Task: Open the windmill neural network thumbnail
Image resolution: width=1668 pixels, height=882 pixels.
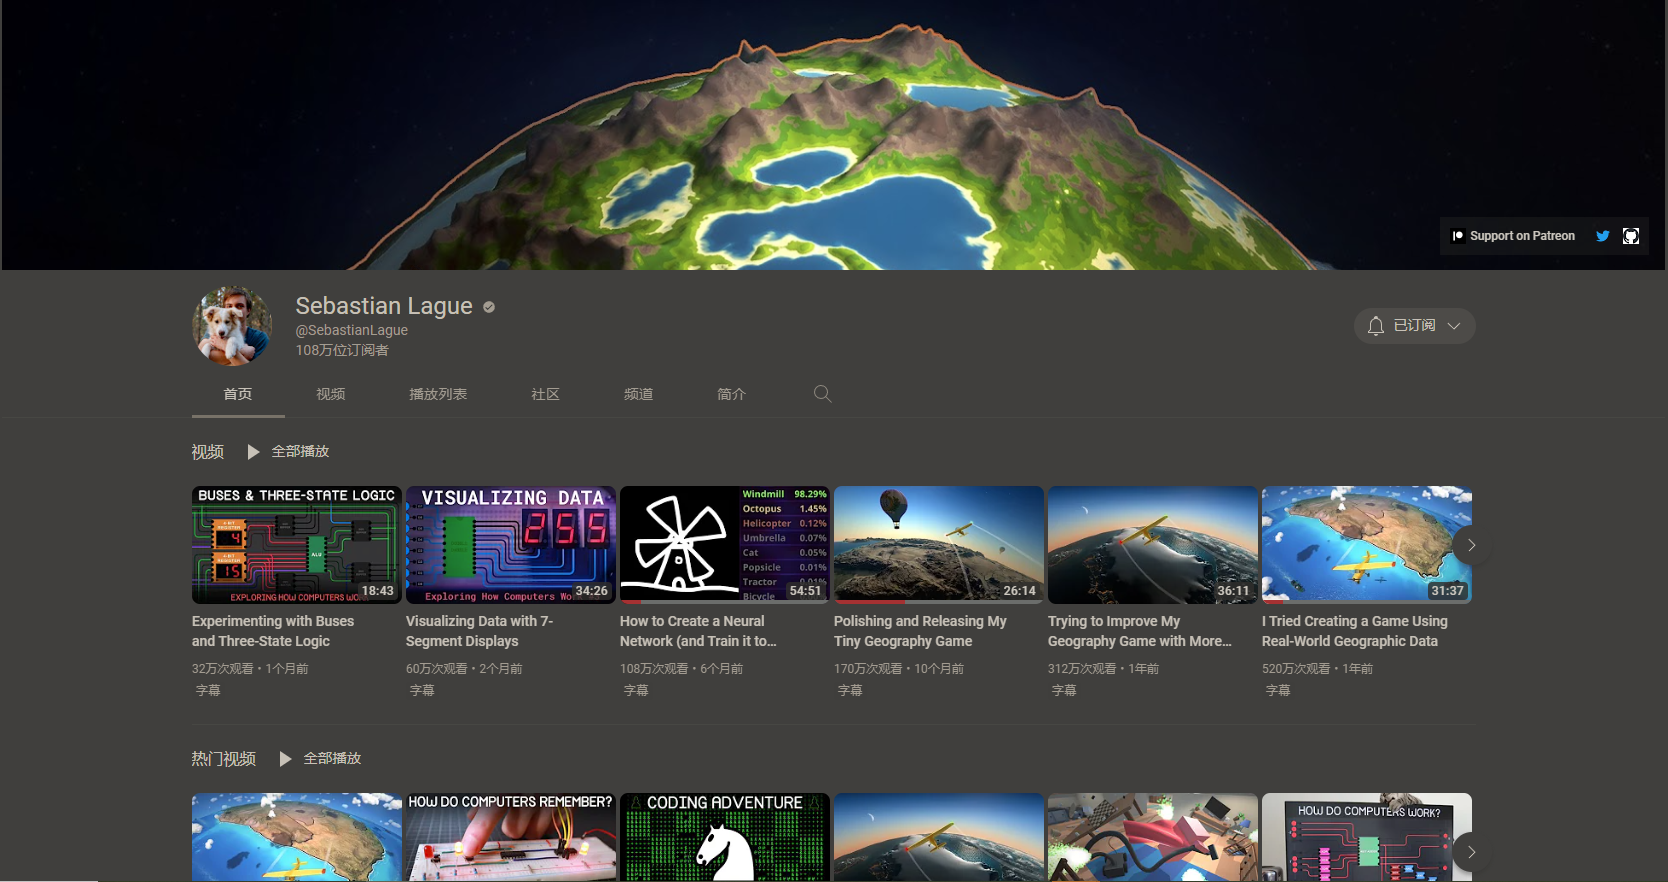Action: tap(725, 545)
